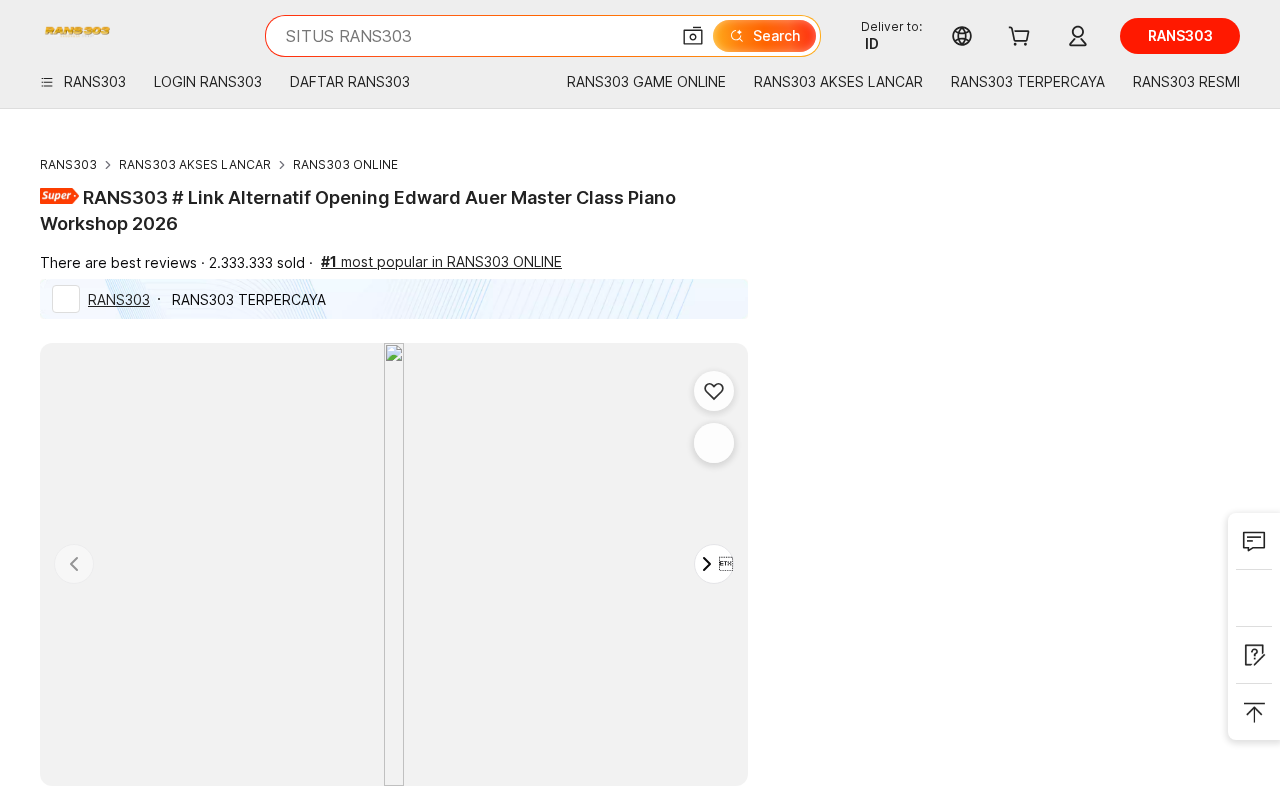Expand the RANS303 categories list menu
1280x800 pixels.
tap(84, 82)
